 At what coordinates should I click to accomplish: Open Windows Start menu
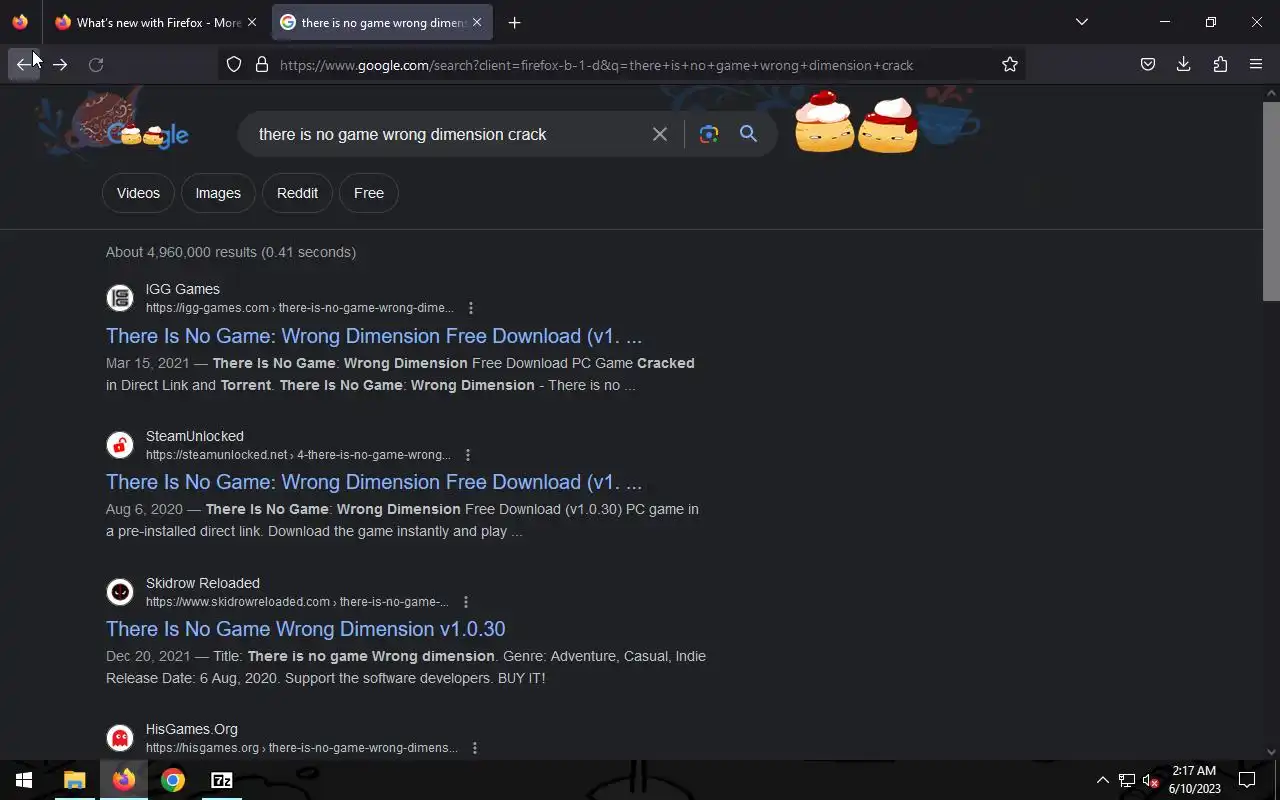point(24,780)
